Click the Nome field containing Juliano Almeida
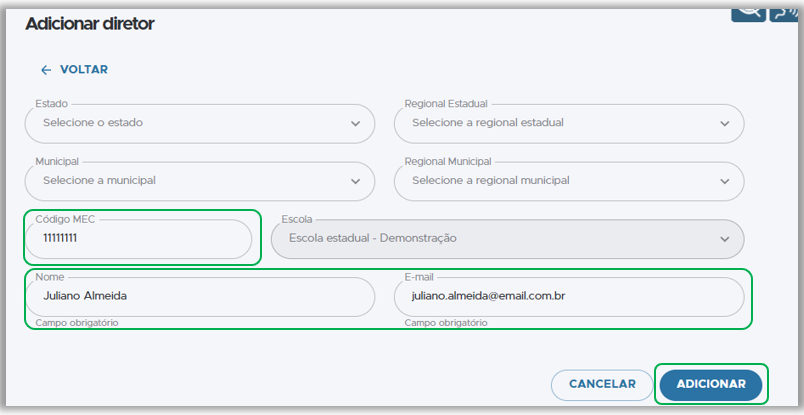The image size is (804, 415). tap(200, 297)
